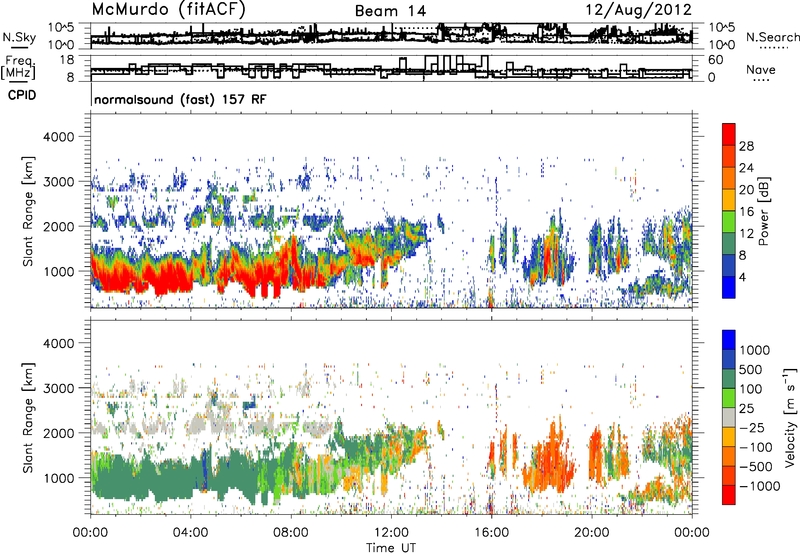Pick the light green 12–16 dB power swatch

point(729,221)
